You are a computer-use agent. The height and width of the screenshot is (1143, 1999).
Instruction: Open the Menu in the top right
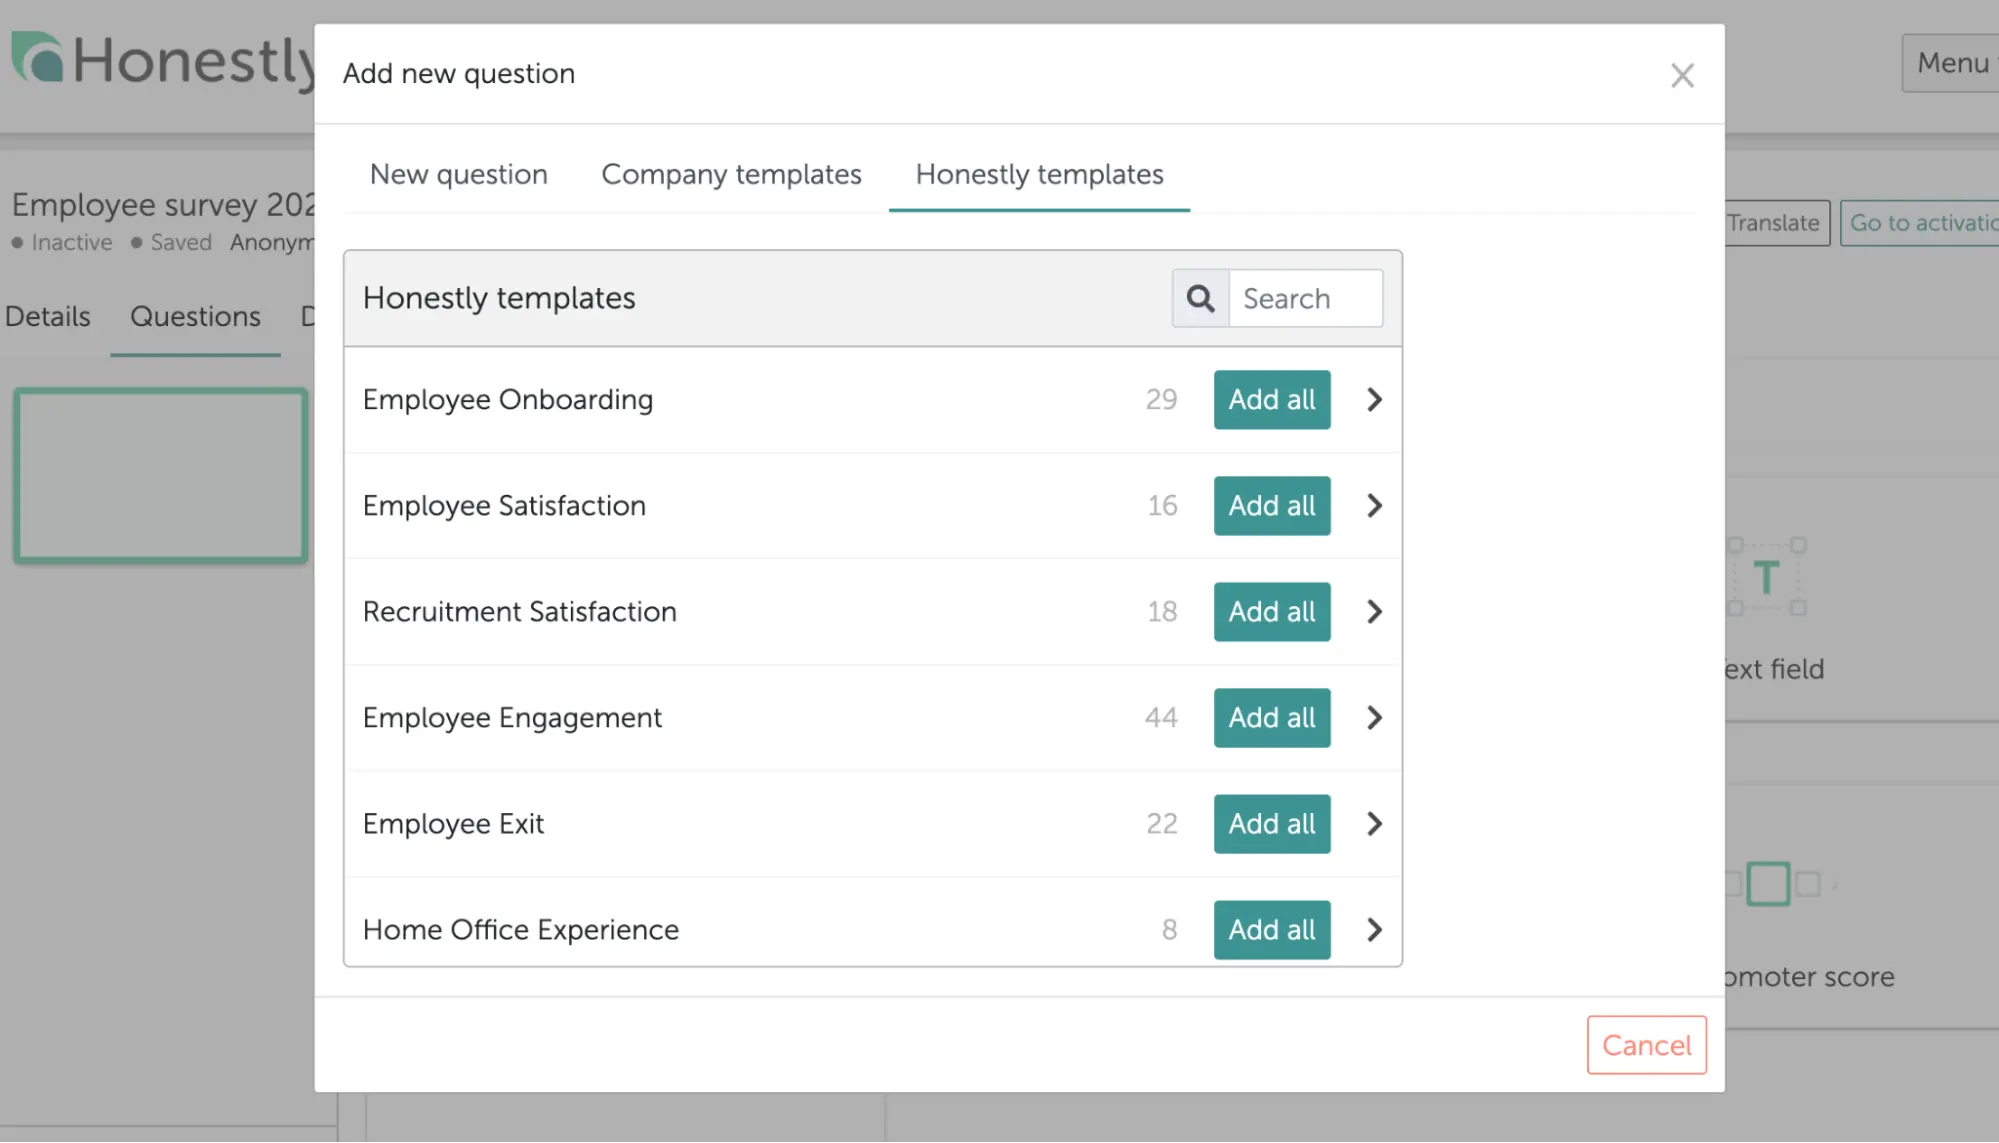[1950, 63]
